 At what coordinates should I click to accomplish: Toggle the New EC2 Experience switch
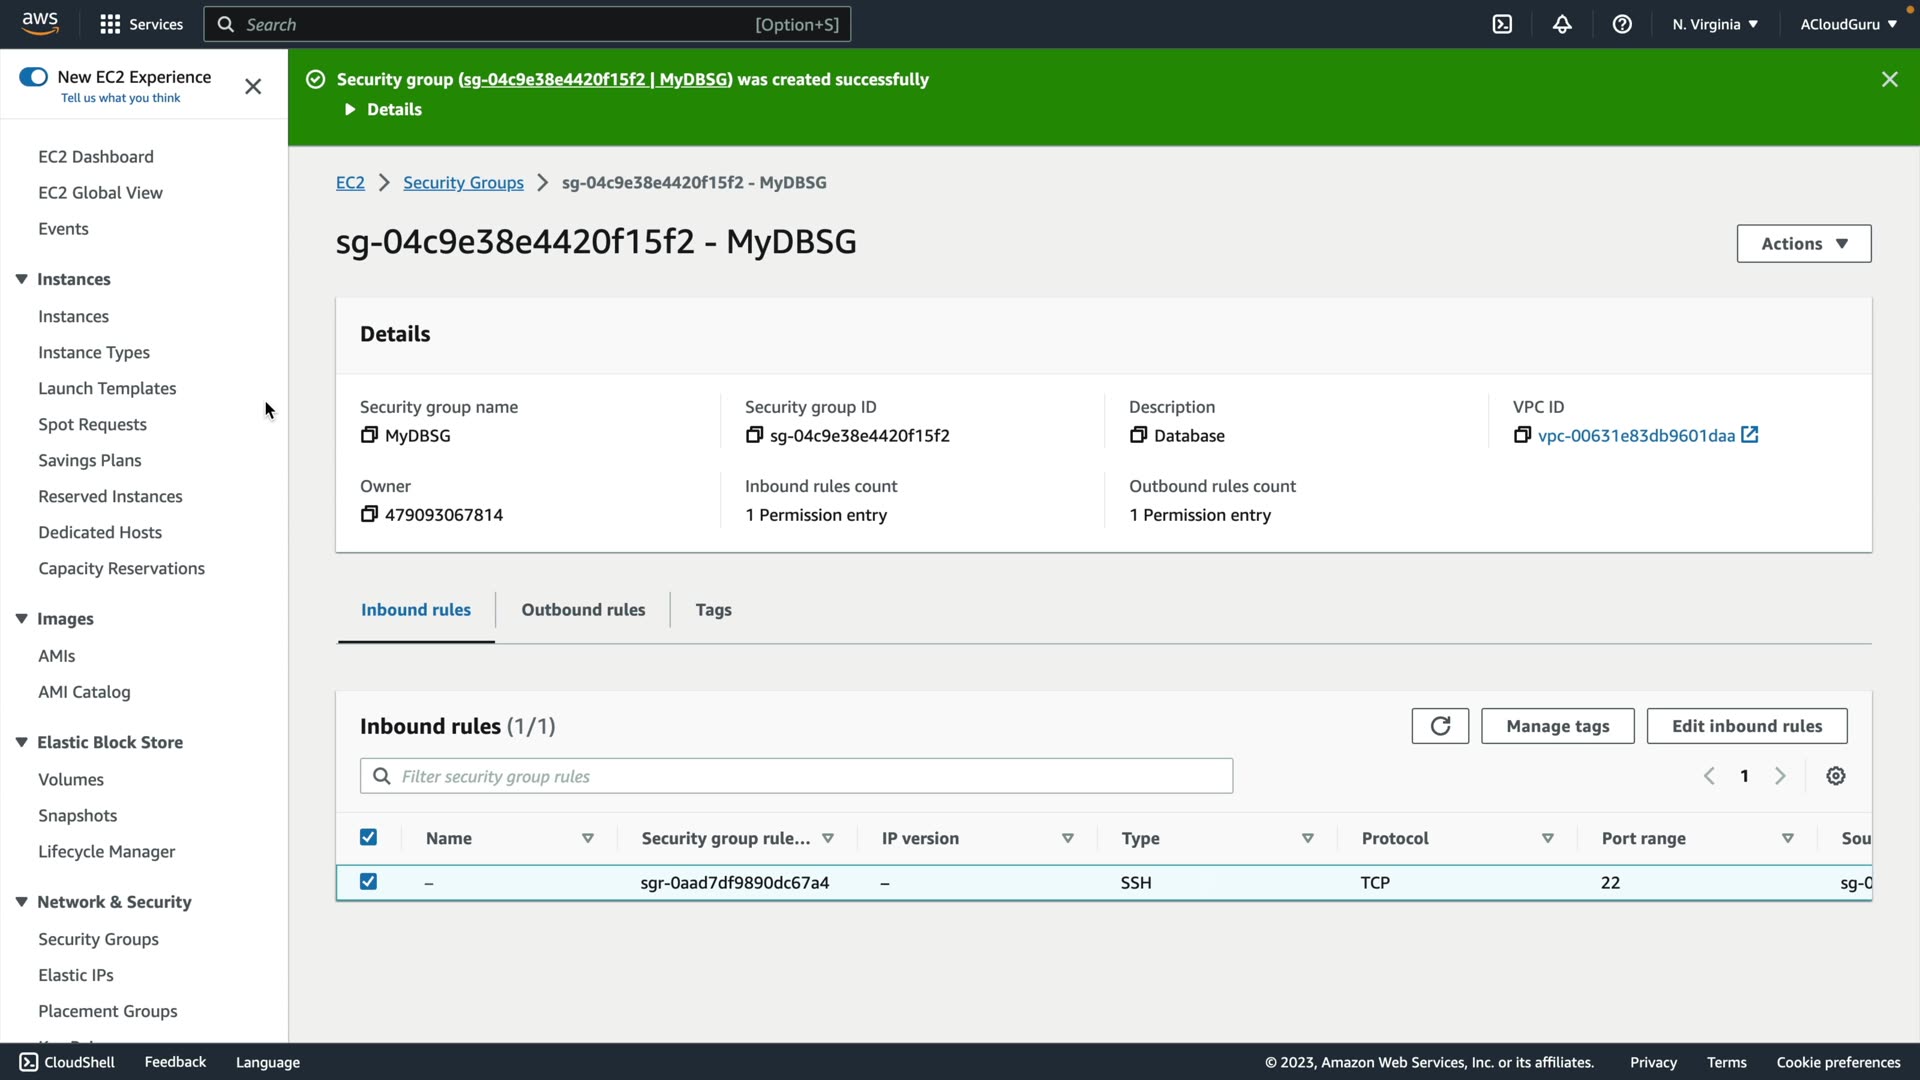click(33, 77)
